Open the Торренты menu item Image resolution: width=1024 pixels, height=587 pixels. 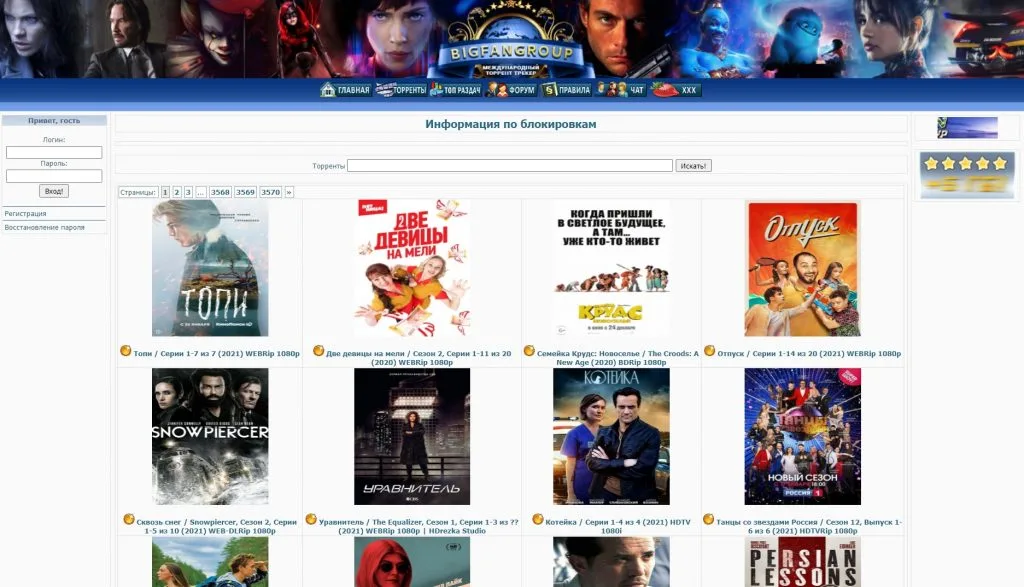pos(401,90)
